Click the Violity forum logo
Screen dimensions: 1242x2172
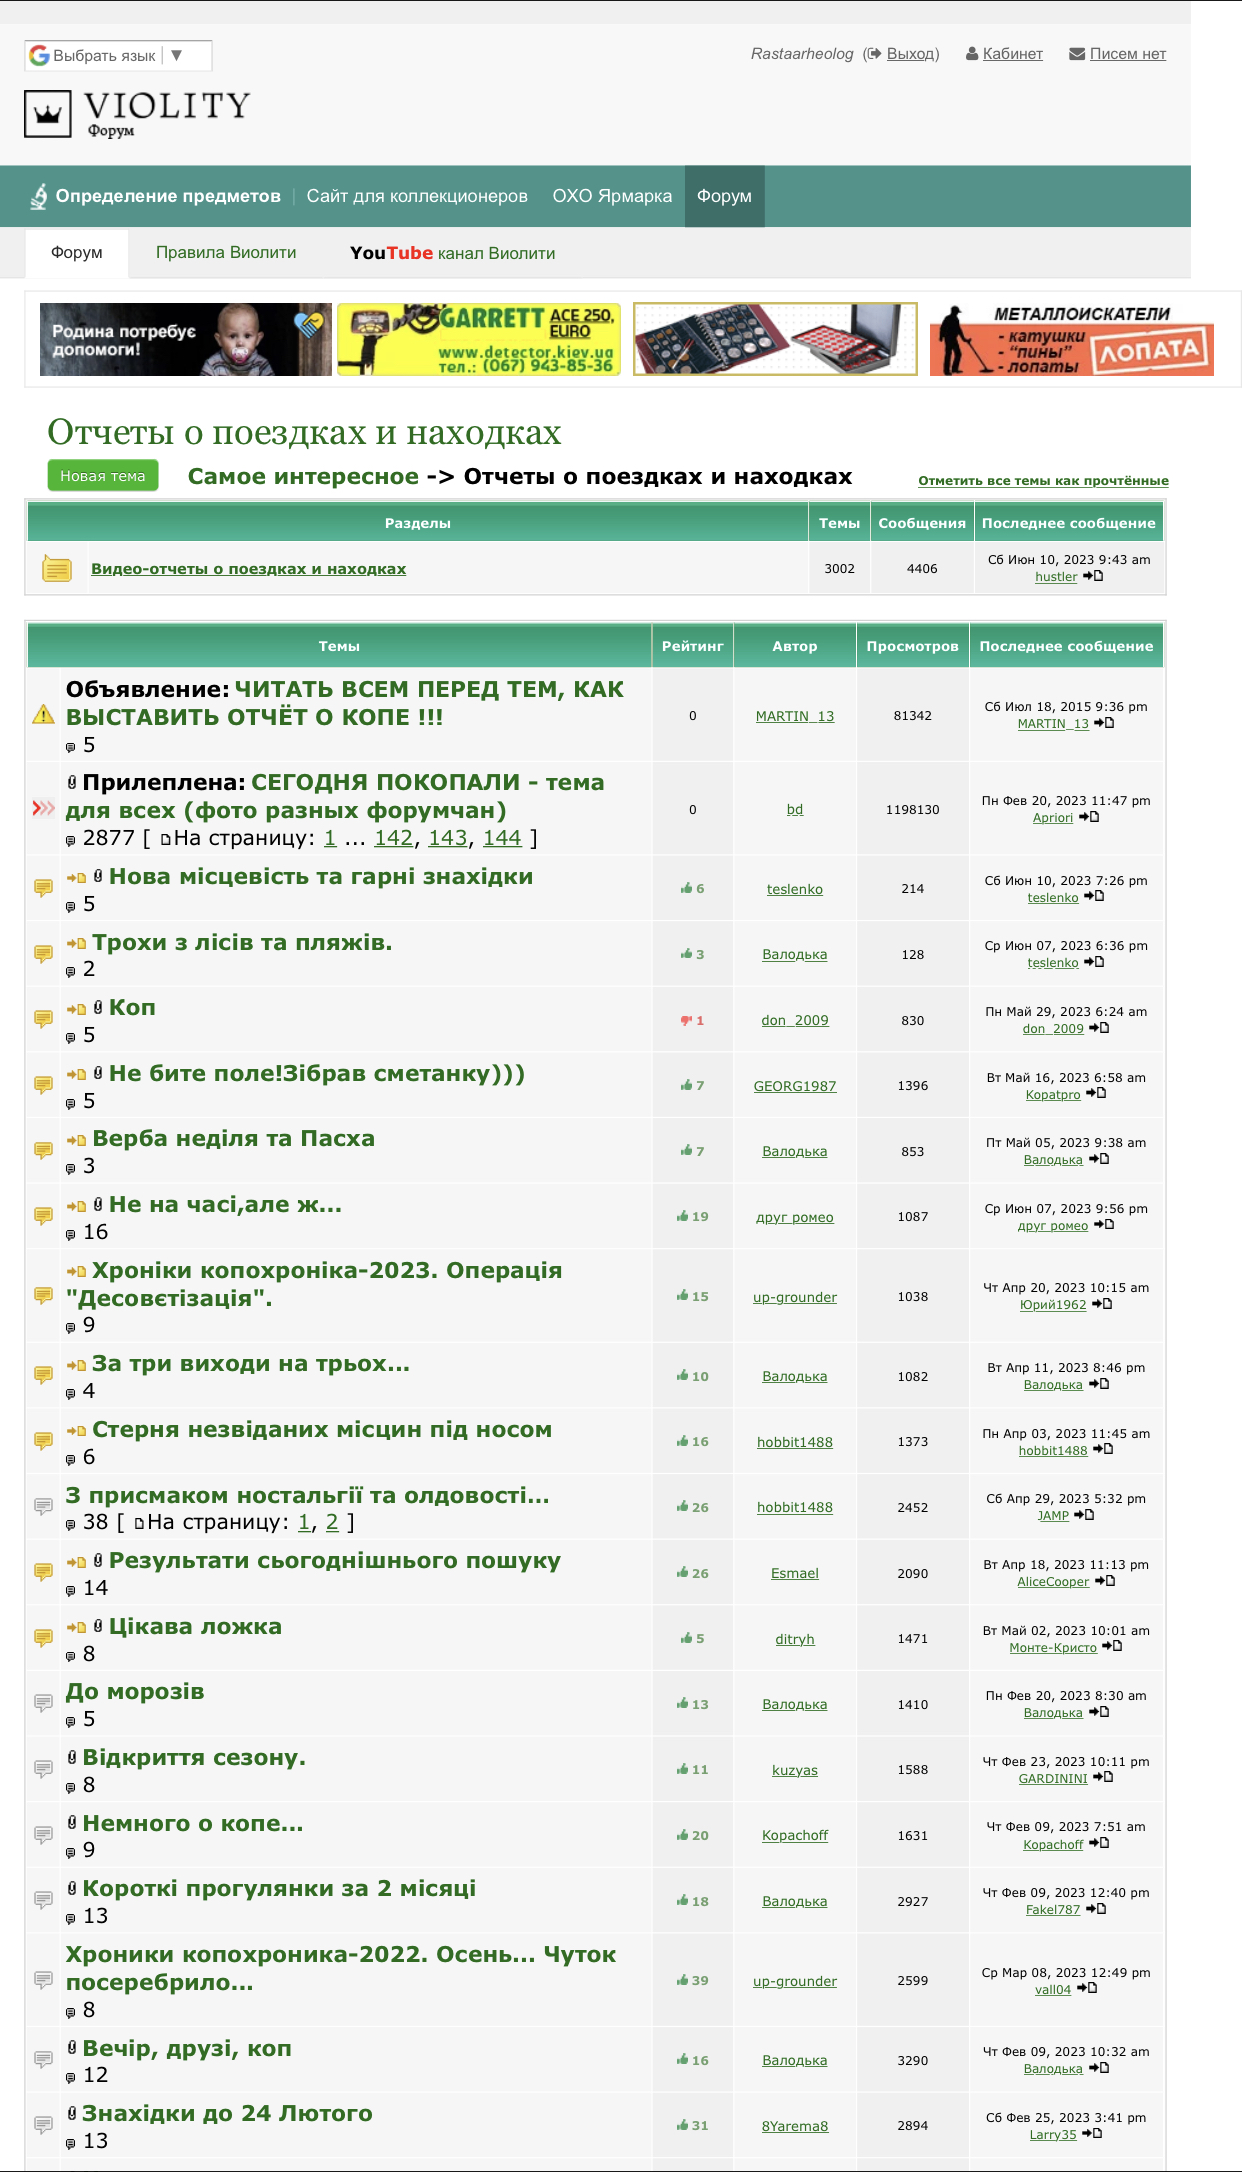point(137,113)
